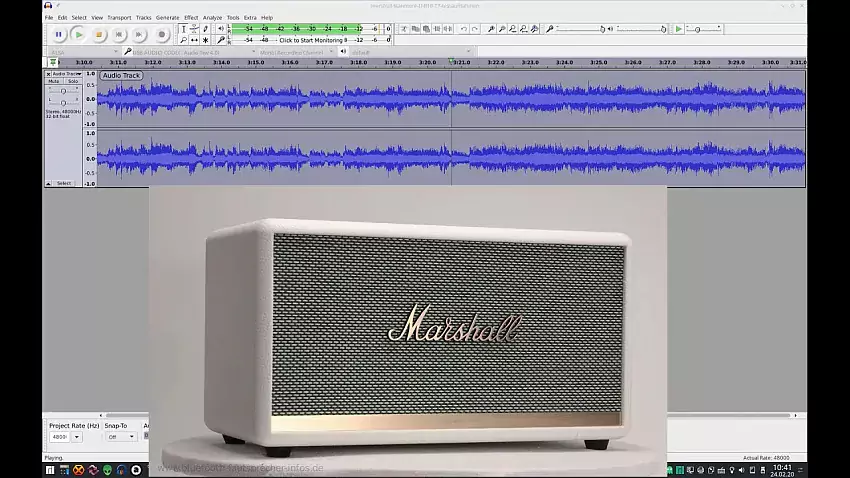Click the green playhead marker on timeline
The image size is (850, 478).
[x=451, y=61]
